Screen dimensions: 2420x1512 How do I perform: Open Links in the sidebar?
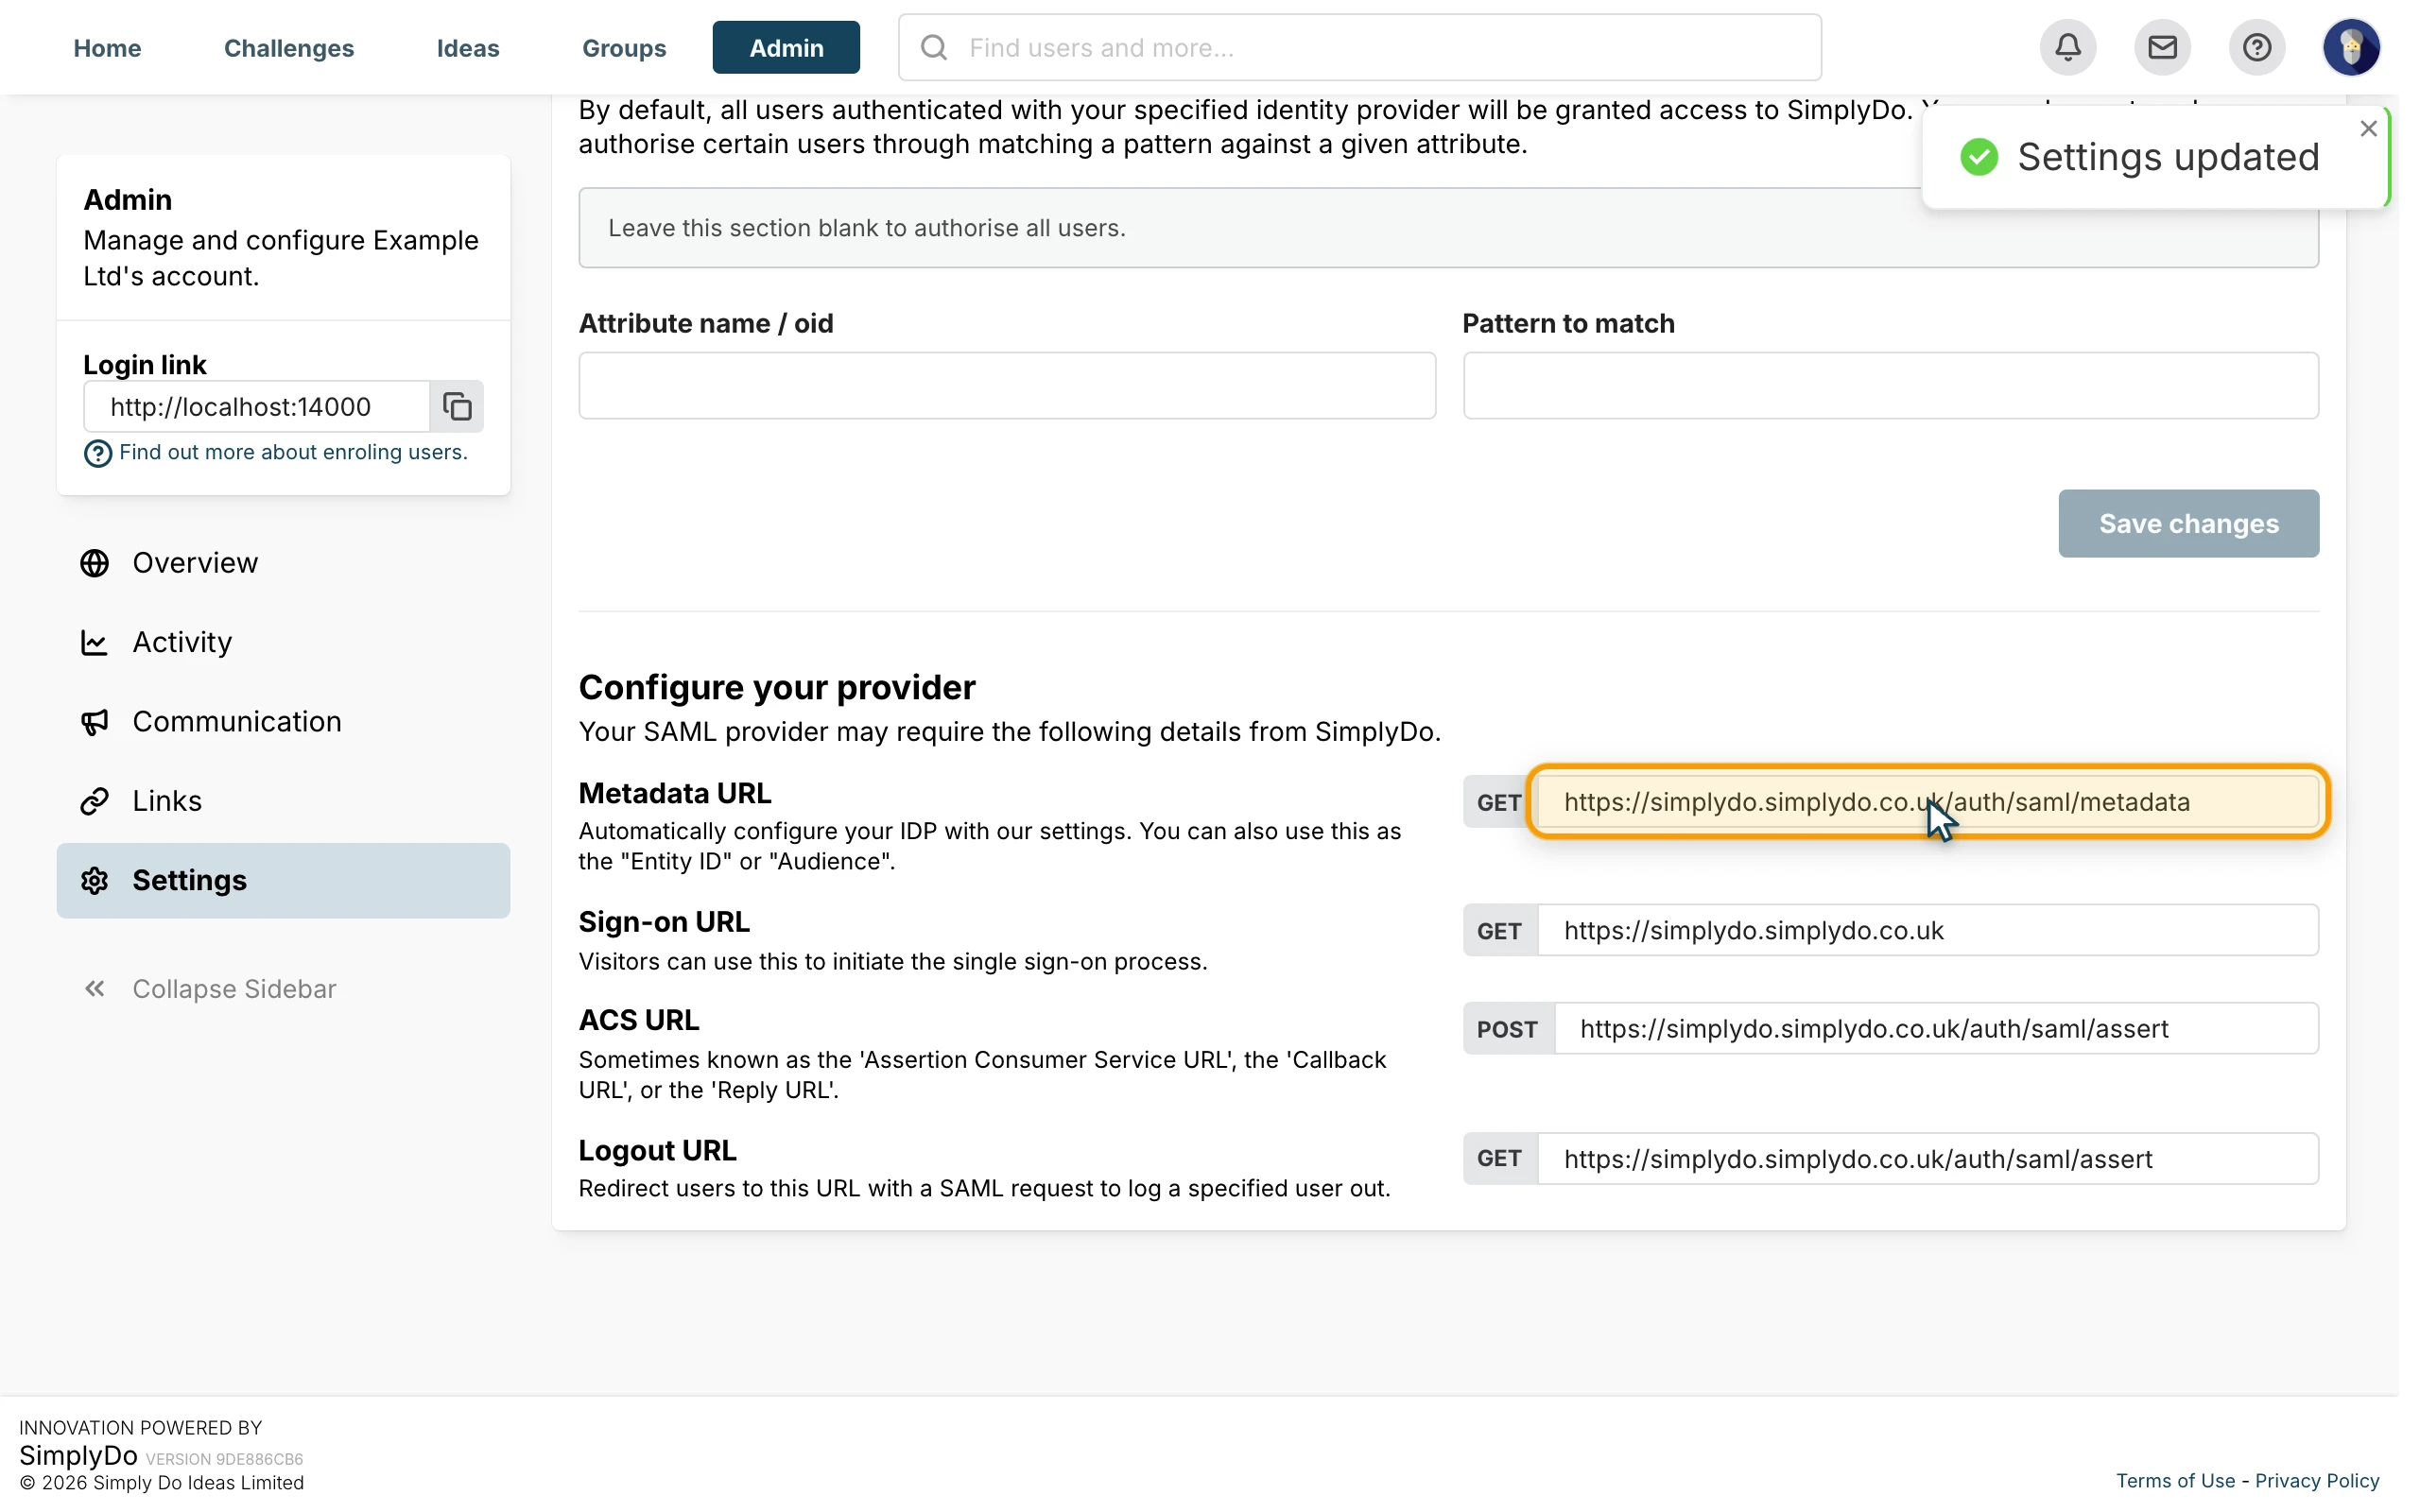point(283,801)
